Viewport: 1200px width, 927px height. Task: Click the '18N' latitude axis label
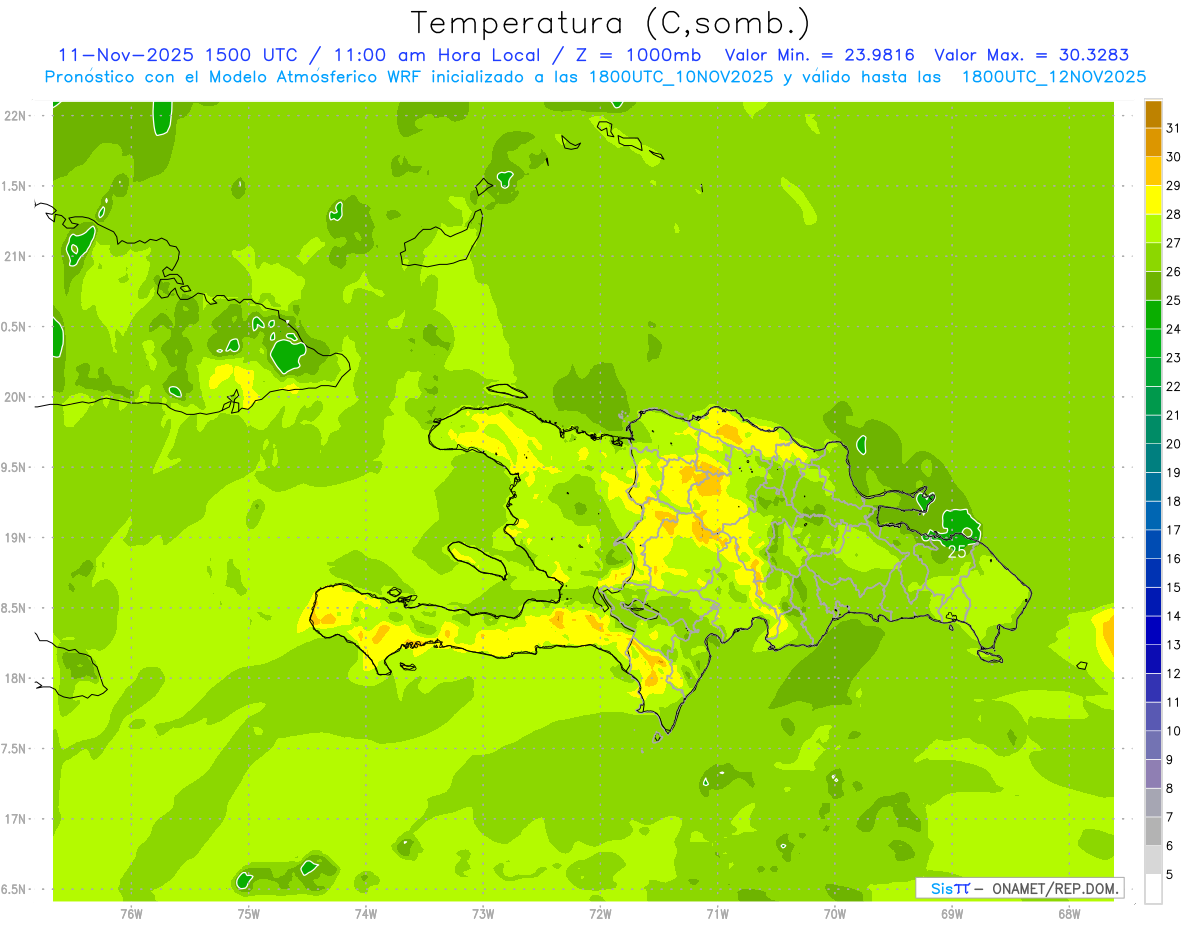[x=14, y=678]
